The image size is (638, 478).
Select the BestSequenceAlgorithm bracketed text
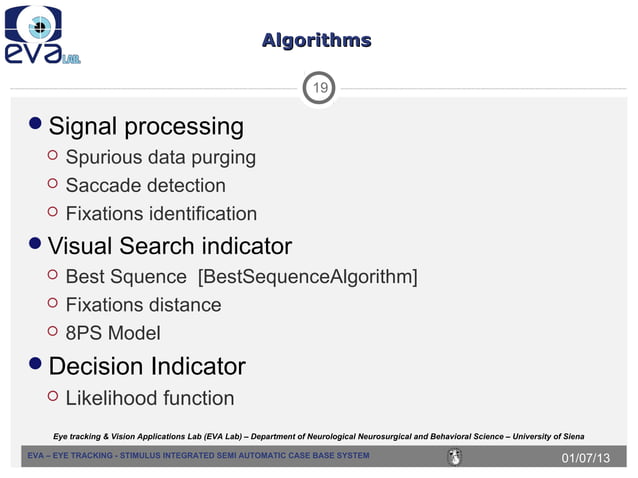coord(308,277)
